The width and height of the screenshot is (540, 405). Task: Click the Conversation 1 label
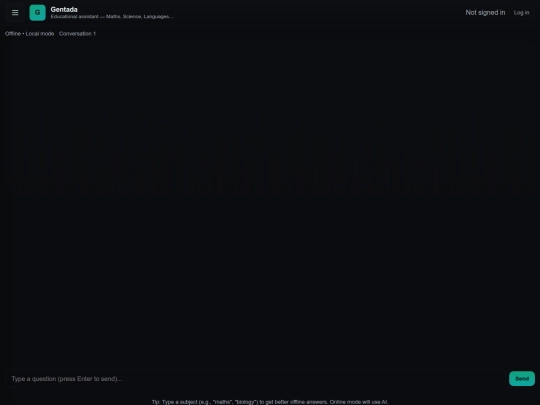pos(77,34)
